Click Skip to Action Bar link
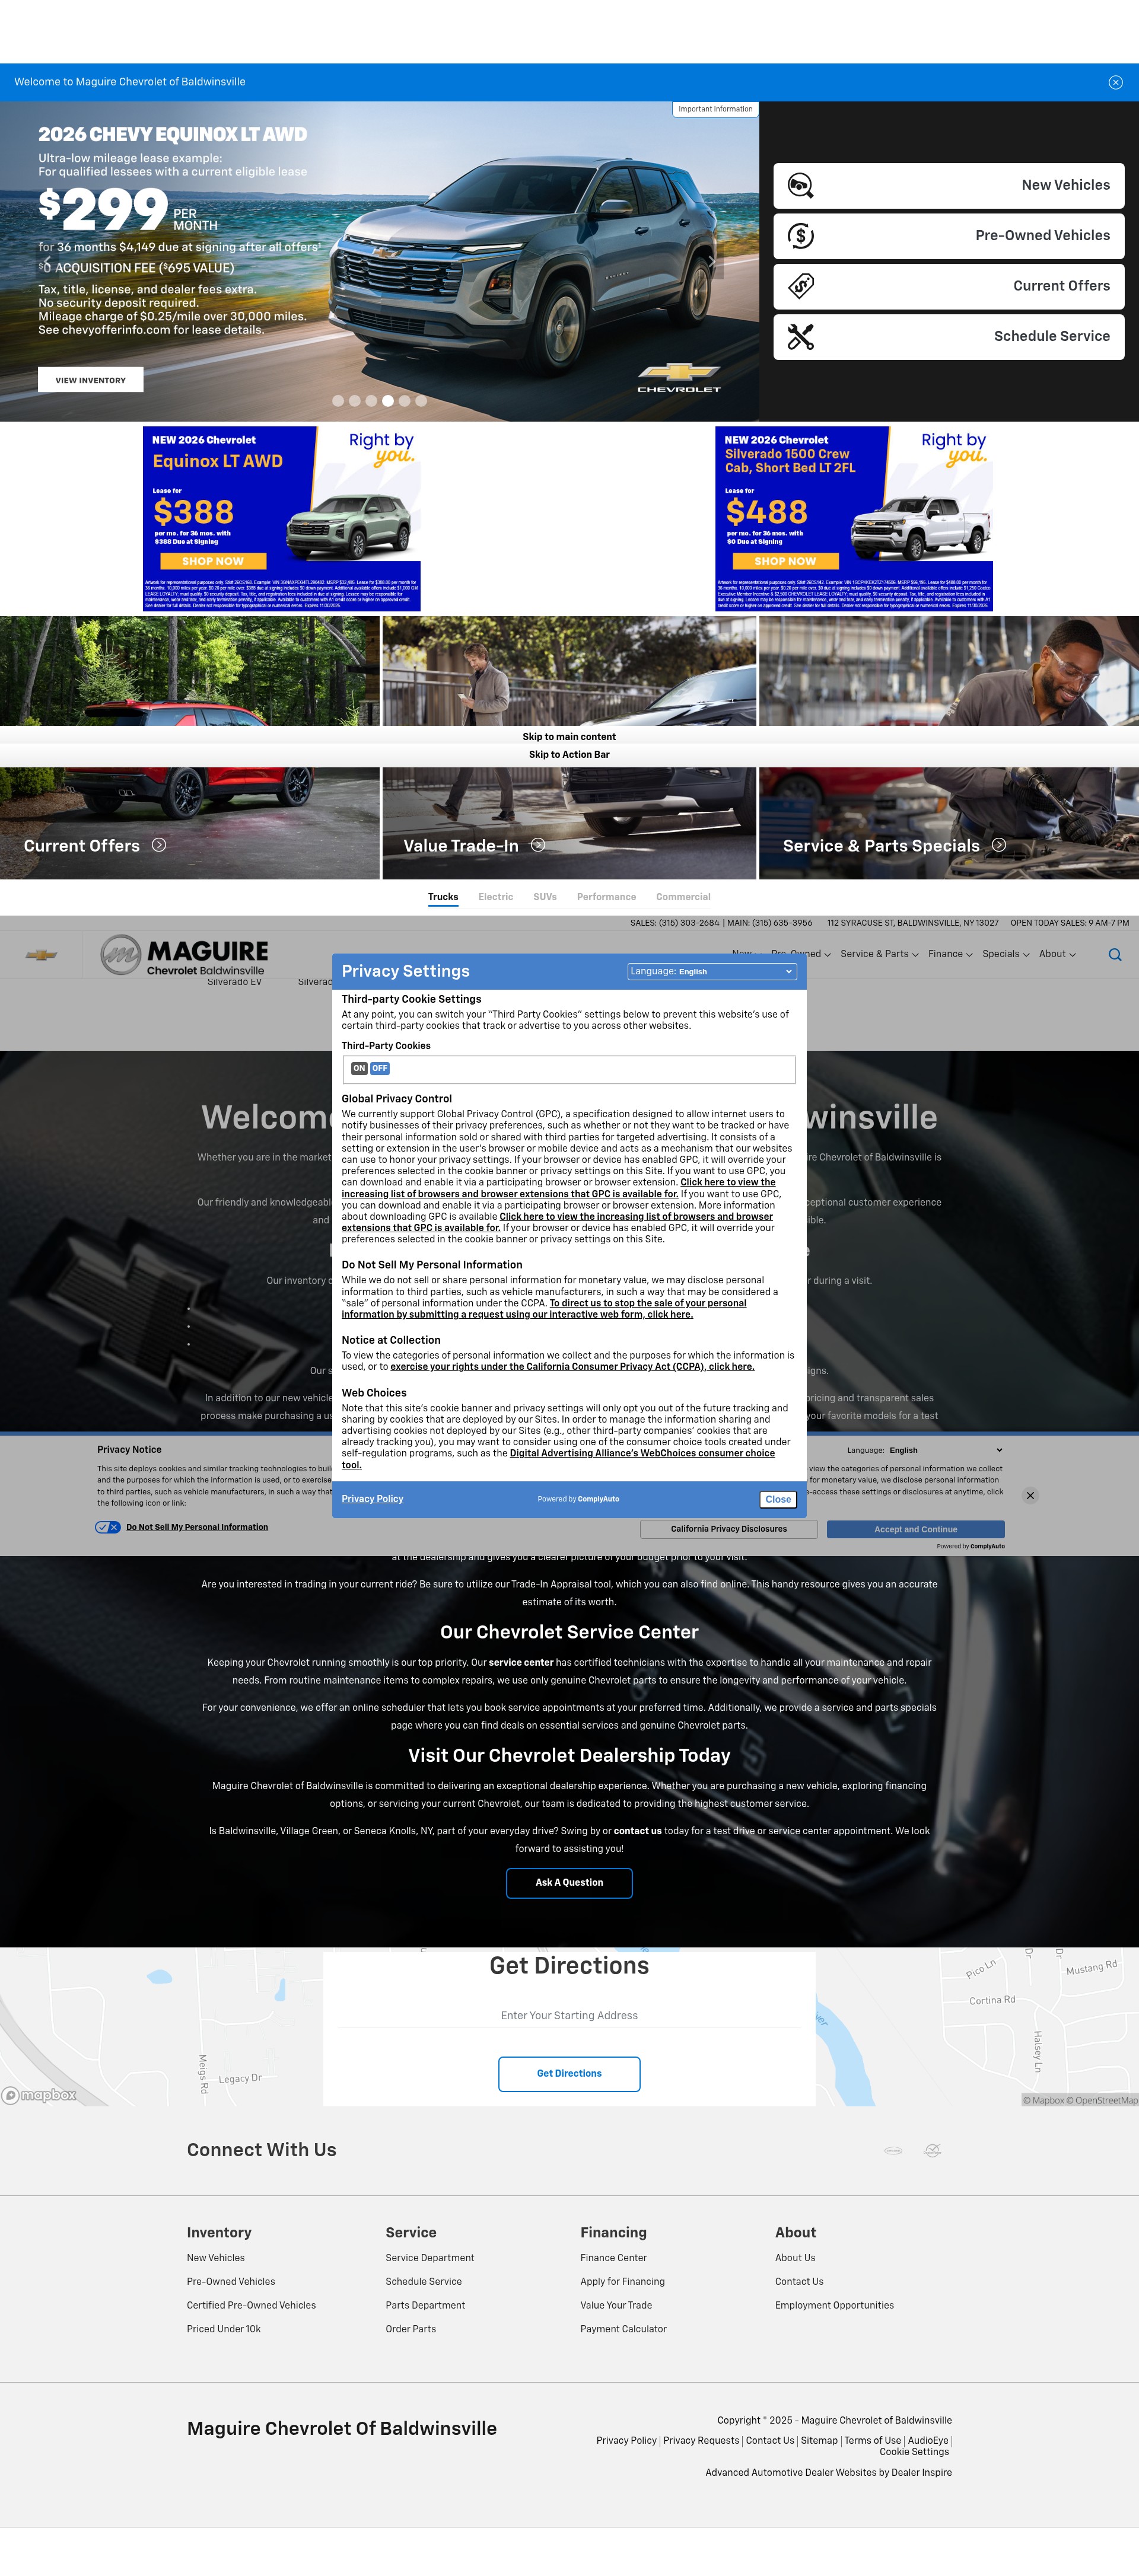Image resolution: width=1139 pixels, height=2576 pixels. click(x=569, y=755)
